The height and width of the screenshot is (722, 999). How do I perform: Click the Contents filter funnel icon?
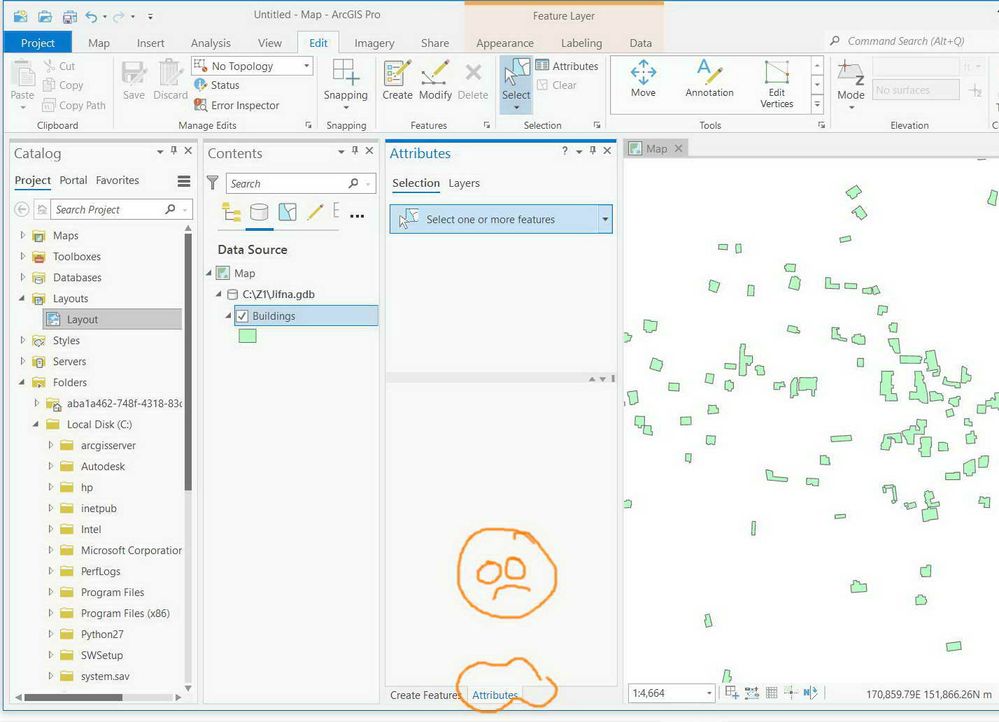(213, 183)
